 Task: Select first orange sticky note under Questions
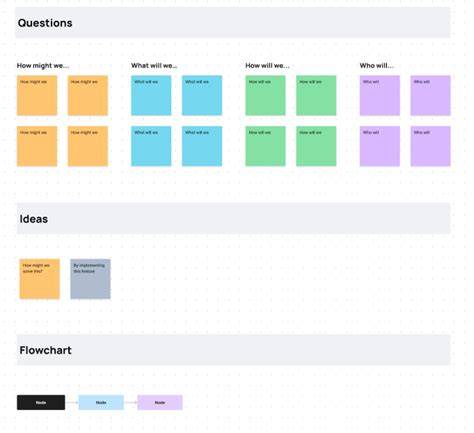(x=37, y=95)
